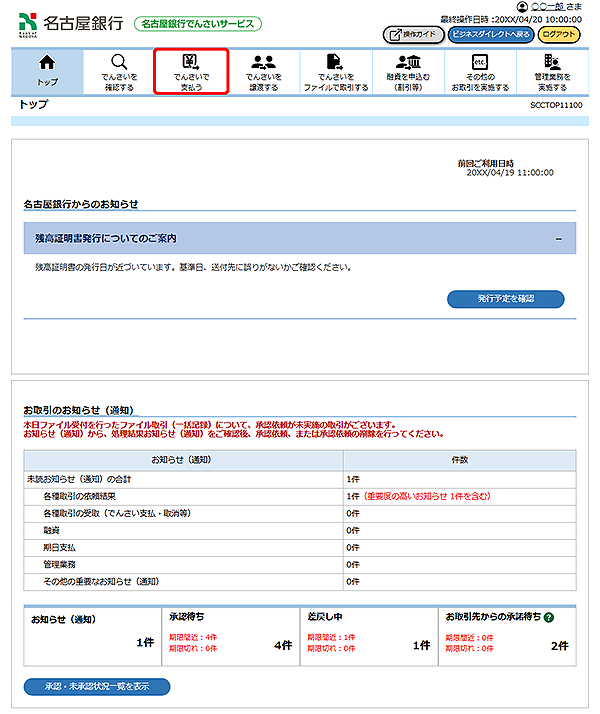Click the yellow ログアウト button
Viewport: 600px width, 714px height.
click(x=559, y=34)
